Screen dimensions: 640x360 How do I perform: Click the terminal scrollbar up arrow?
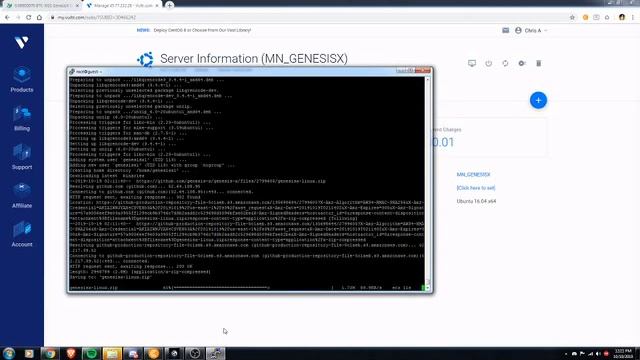click(428, 79)
